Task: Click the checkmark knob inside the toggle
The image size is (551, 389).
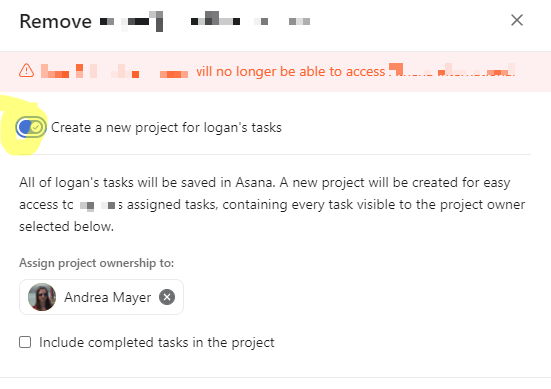Action: (x=37, y=127)
